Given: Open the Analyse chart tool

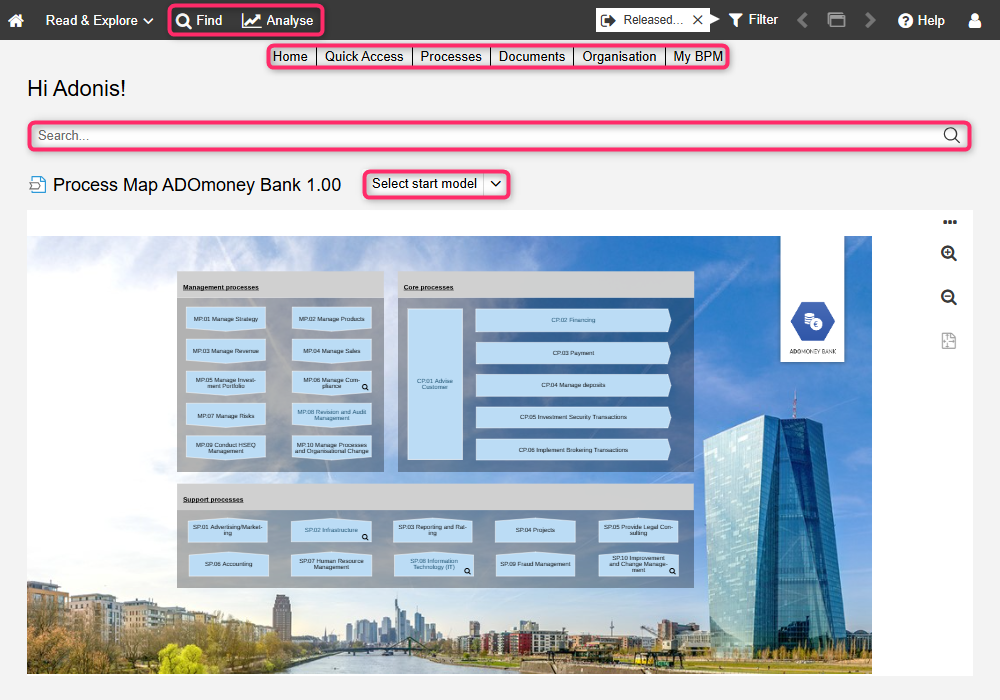Looking at the screenshot, I should pos(278,20).
